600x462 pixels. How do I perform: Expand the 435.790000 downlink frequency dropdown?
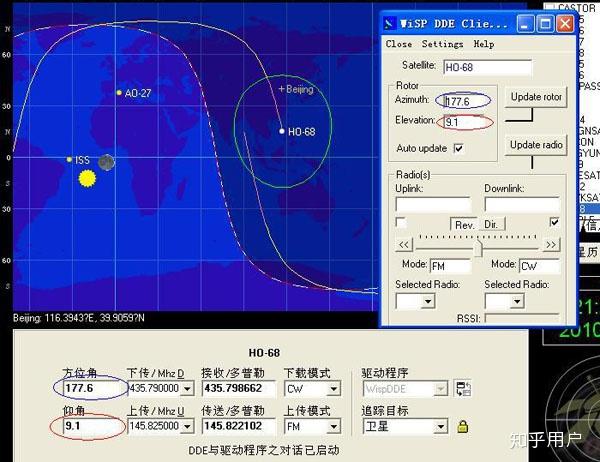[x=187, y=389]
